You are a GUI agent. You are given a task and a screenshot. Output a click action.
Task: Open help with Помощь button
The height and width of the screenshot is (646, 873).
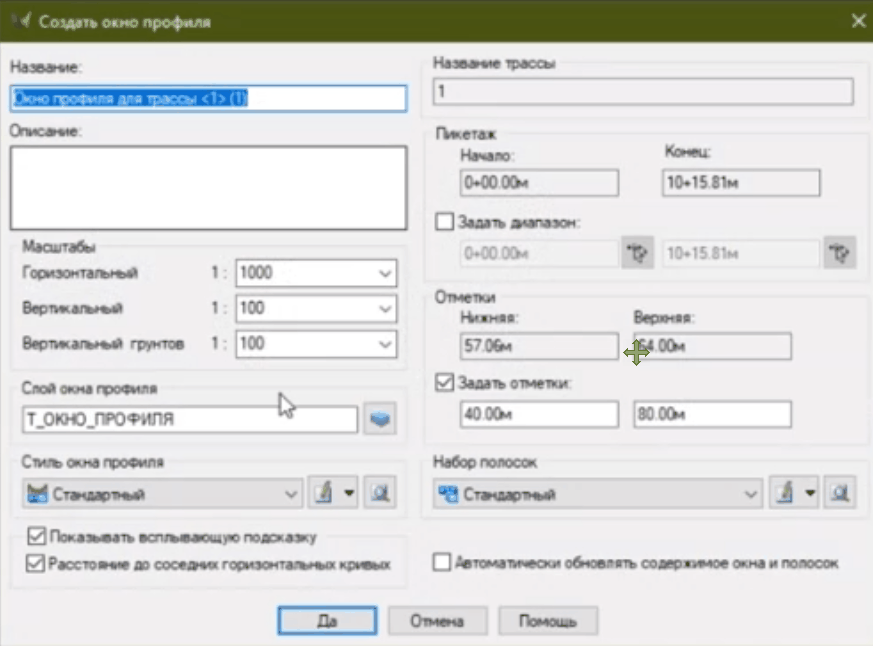(x=548, y=621)
